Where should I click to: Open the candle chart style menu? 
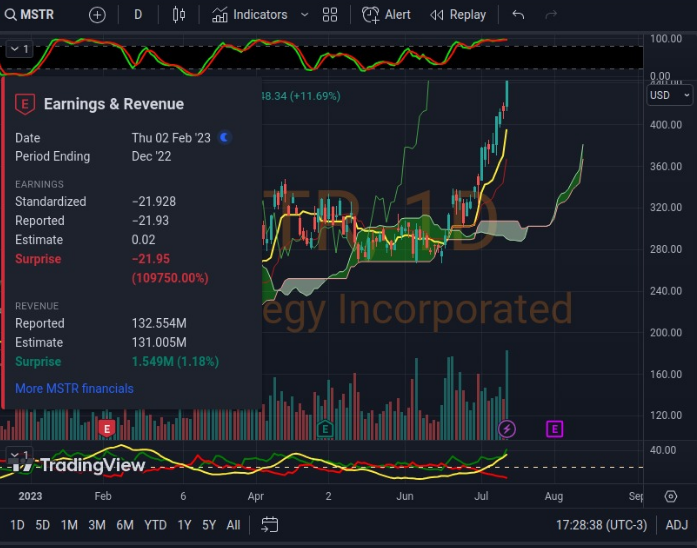pyautogui.click(x=179, y=15)
